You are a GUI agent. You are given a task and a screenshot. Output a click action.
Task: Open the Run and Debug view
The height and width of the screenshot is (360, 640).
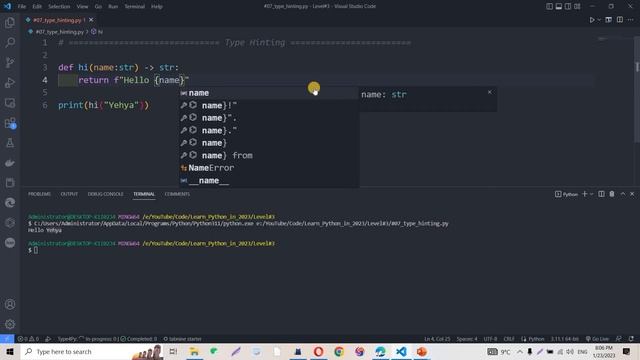[10, 83]
